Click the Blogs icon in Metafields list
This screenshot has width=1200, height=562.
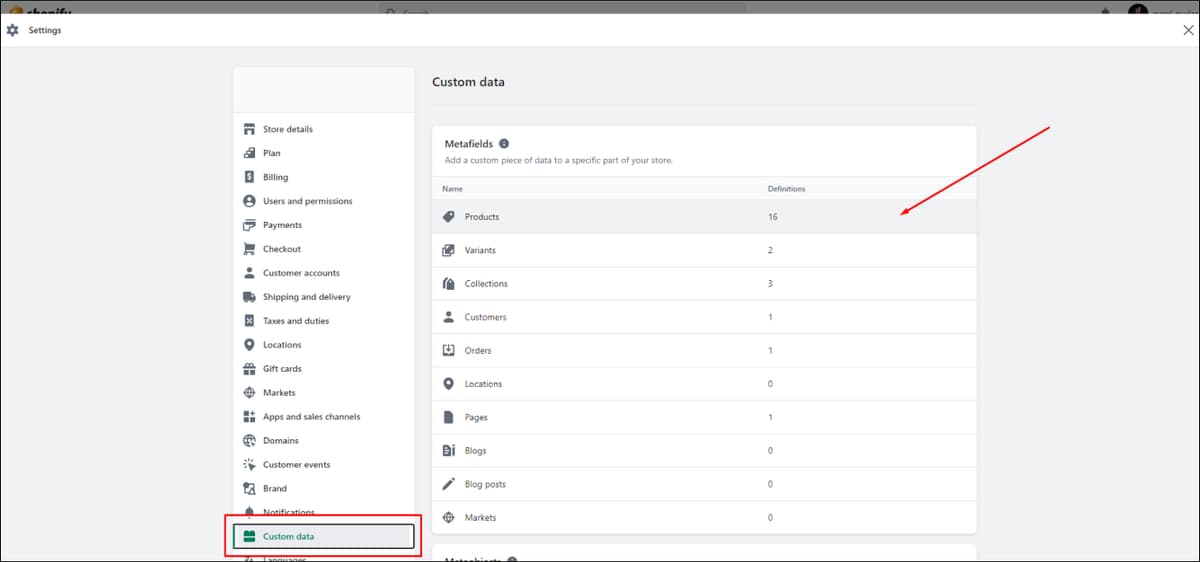click(x=449, y=451)
